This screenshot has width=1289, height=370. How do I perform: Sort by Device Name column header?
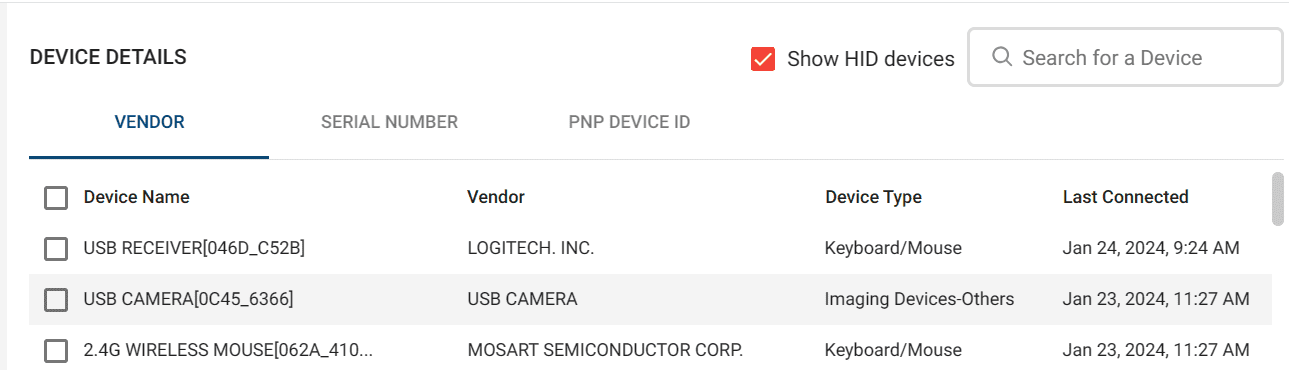pos(137,197)
